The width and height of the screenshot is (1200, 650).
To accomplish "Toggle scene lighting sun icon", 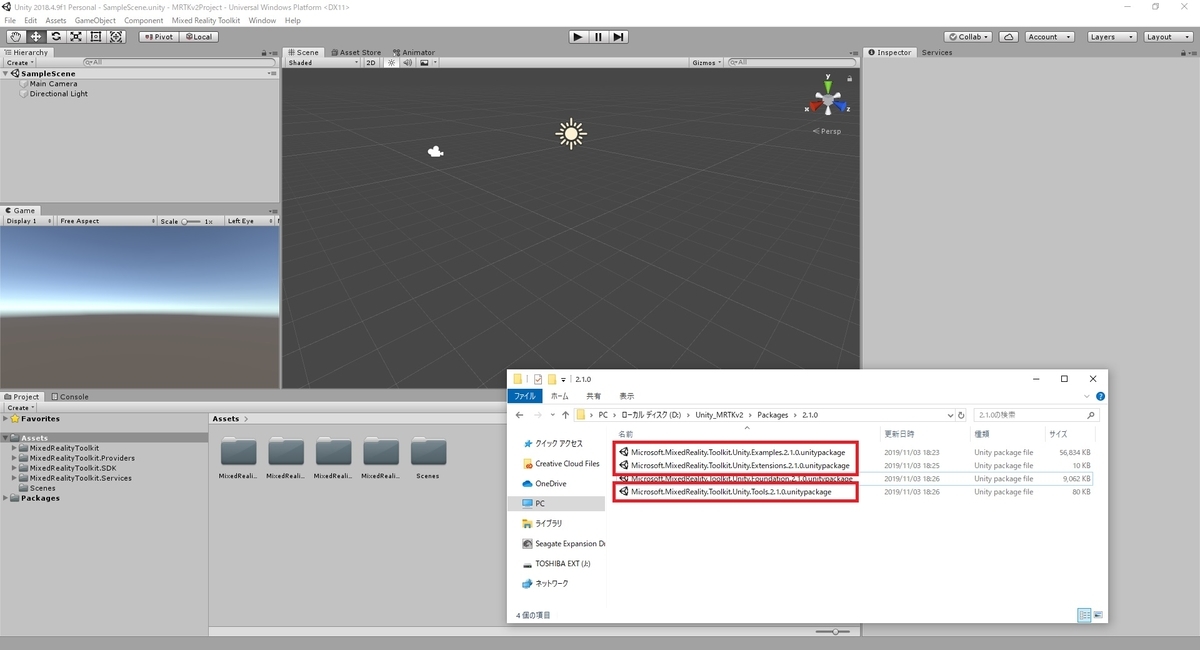I will [x=391, y=62].
